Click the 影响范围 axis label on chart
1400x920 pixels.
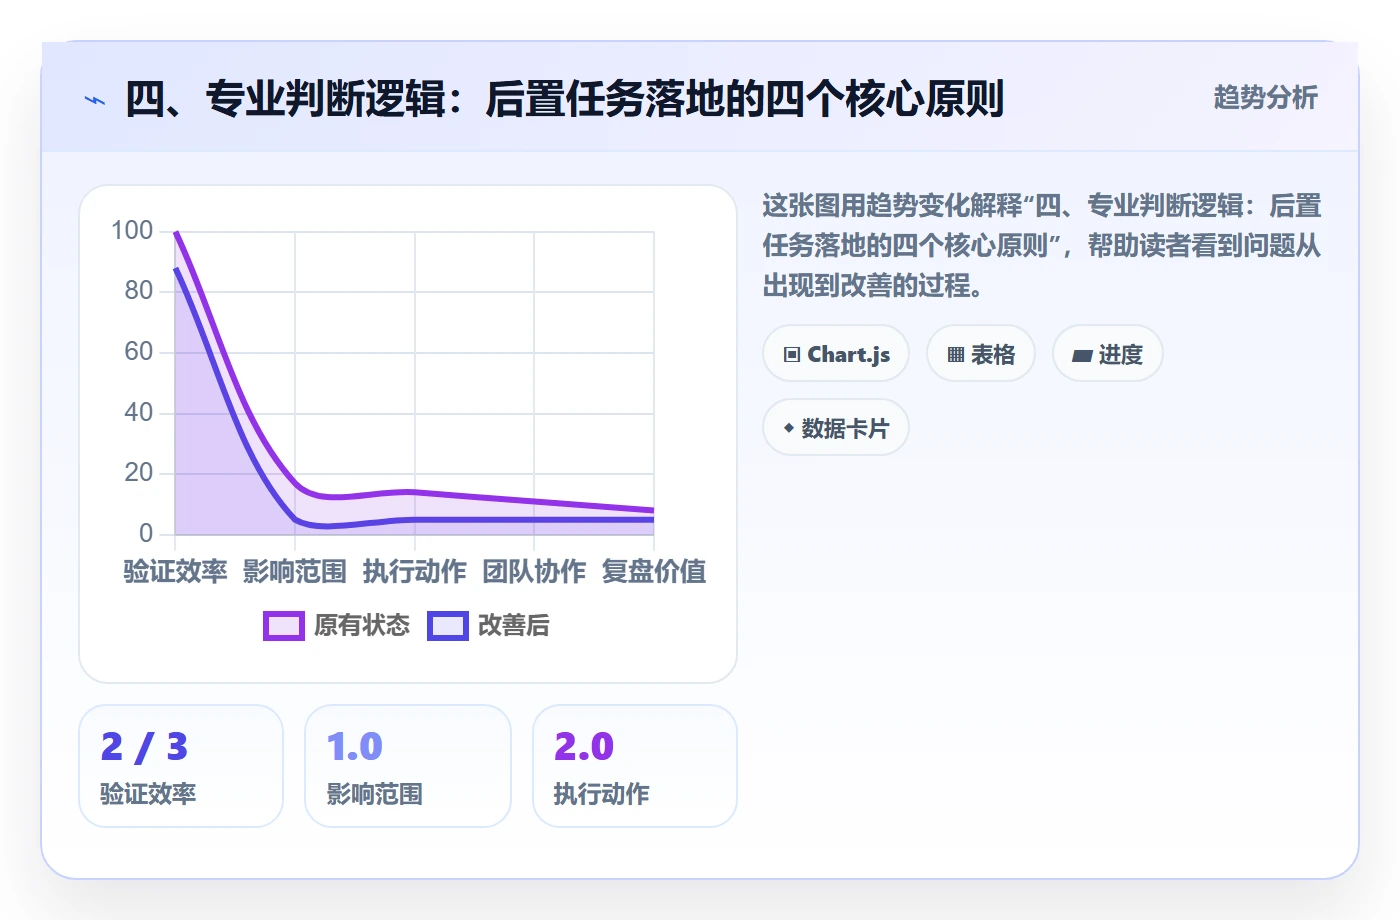click(x=295, y=571)
